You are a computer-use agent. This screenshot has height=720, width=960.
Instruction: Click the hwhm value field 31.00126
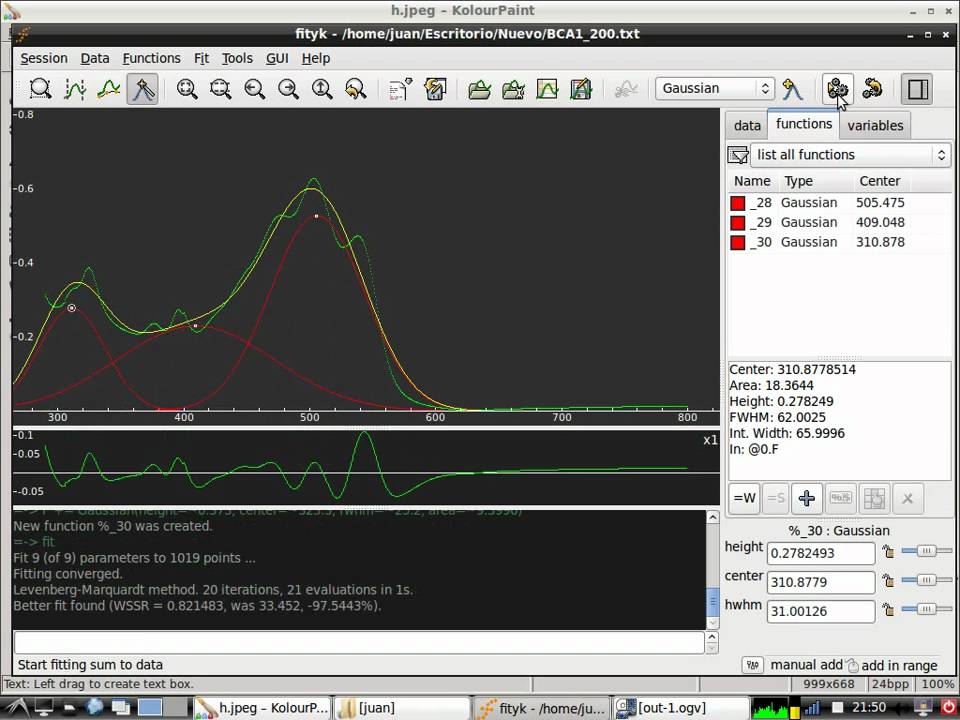(x=821, y=611)
